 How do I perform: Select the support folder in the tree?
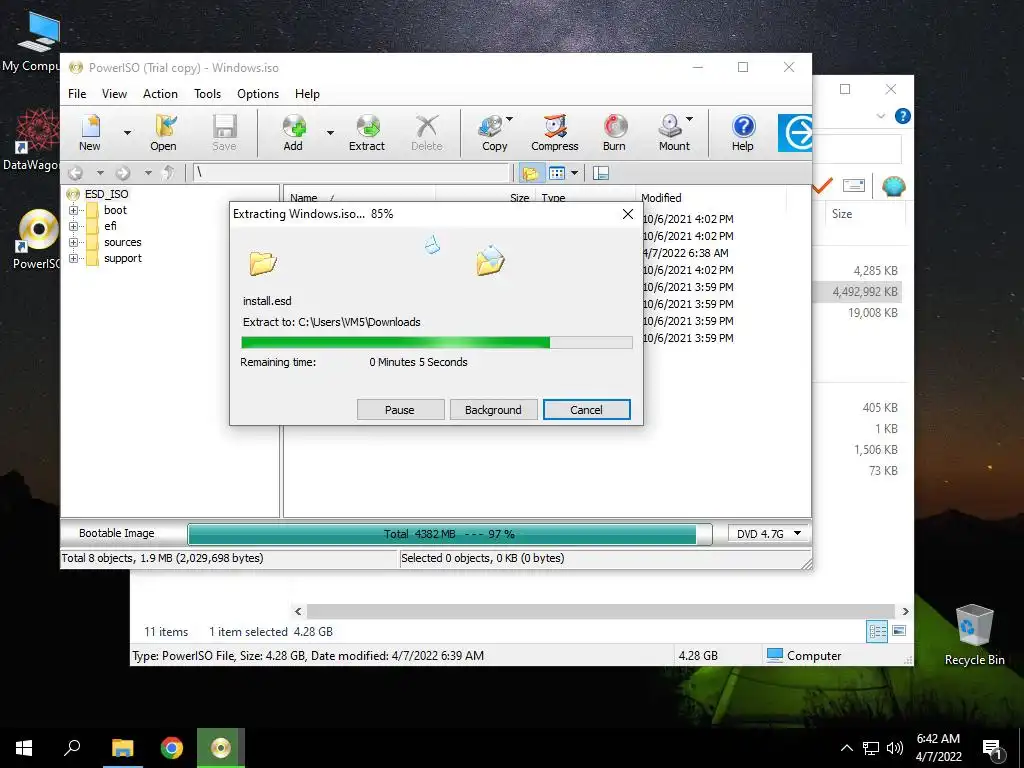pyautogui.click(x=123, y=258)
